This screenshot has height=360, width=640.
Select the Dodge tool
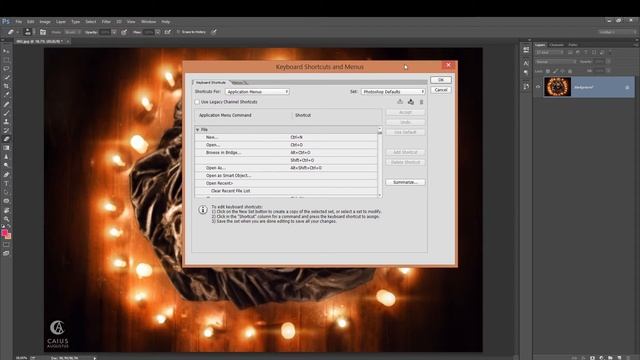pyautogui.click(x=6, y=166)
